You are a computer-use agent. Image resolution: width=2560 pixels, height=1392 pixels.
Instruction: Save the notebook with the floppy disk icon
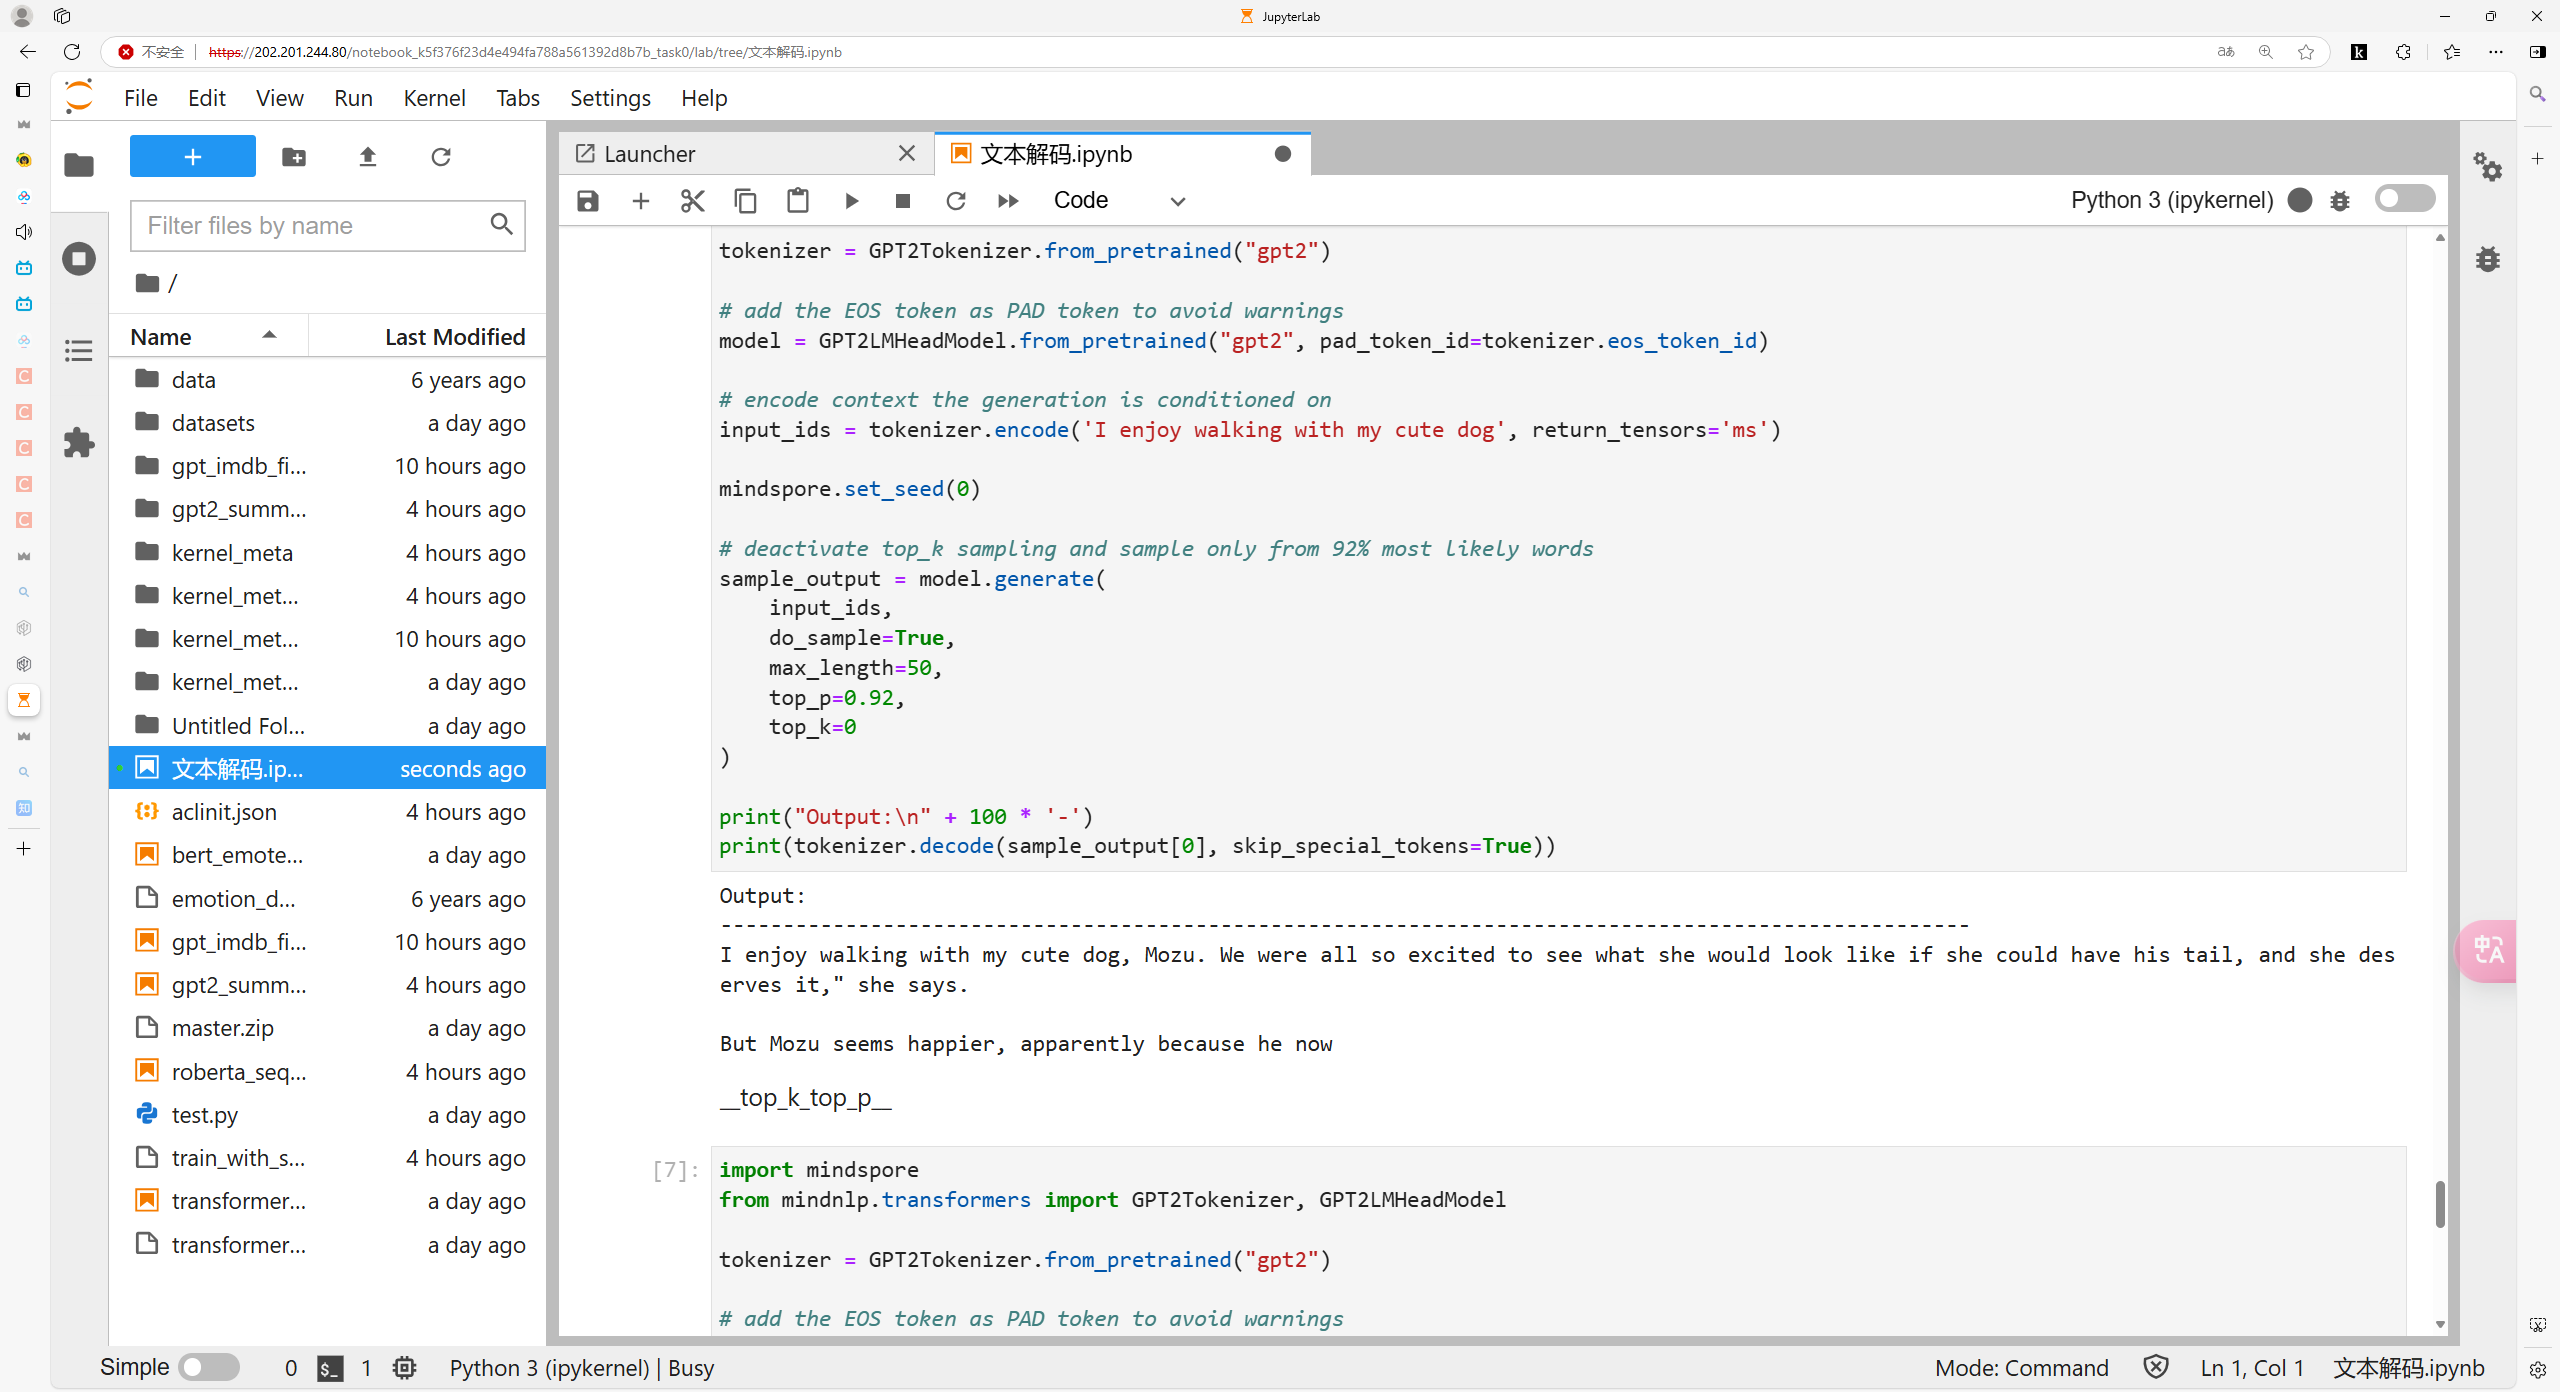point(588,201)
